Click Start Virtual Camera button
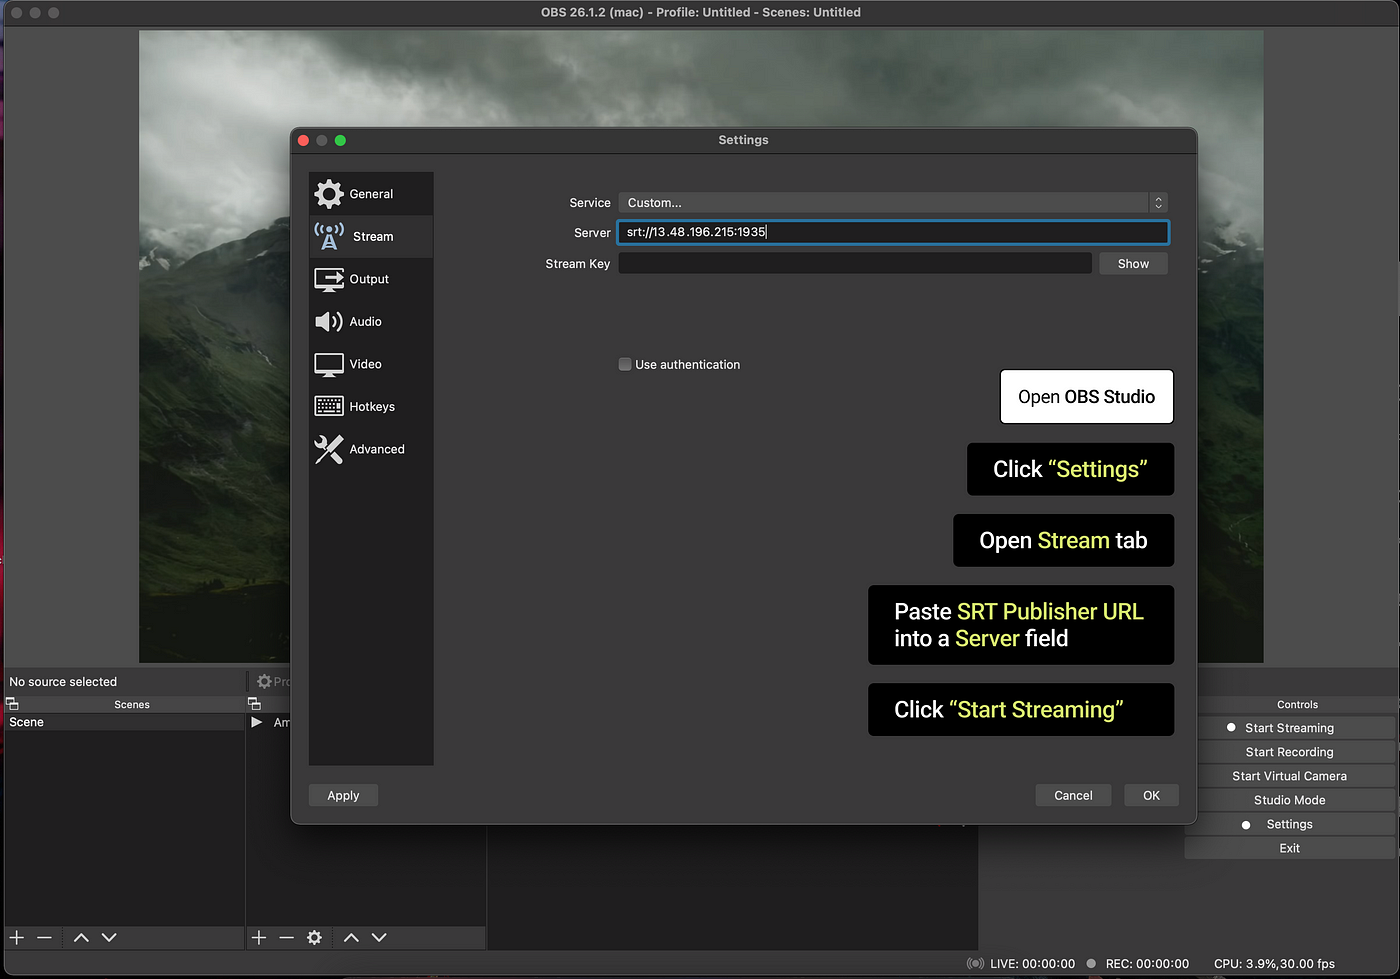 [x=1290, y=776]
